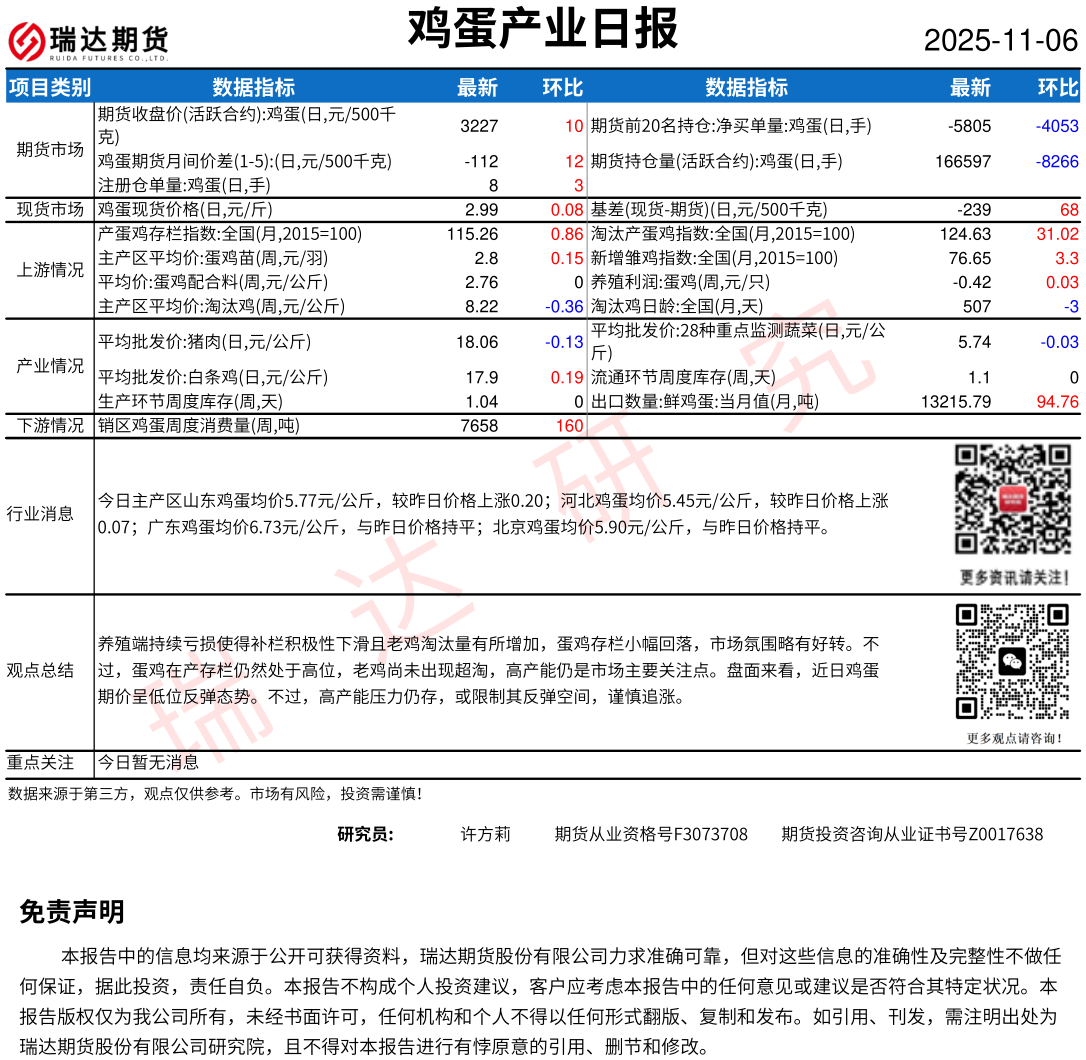
Task: Click the egg spot price value 2.99
Action: point(481,209)
